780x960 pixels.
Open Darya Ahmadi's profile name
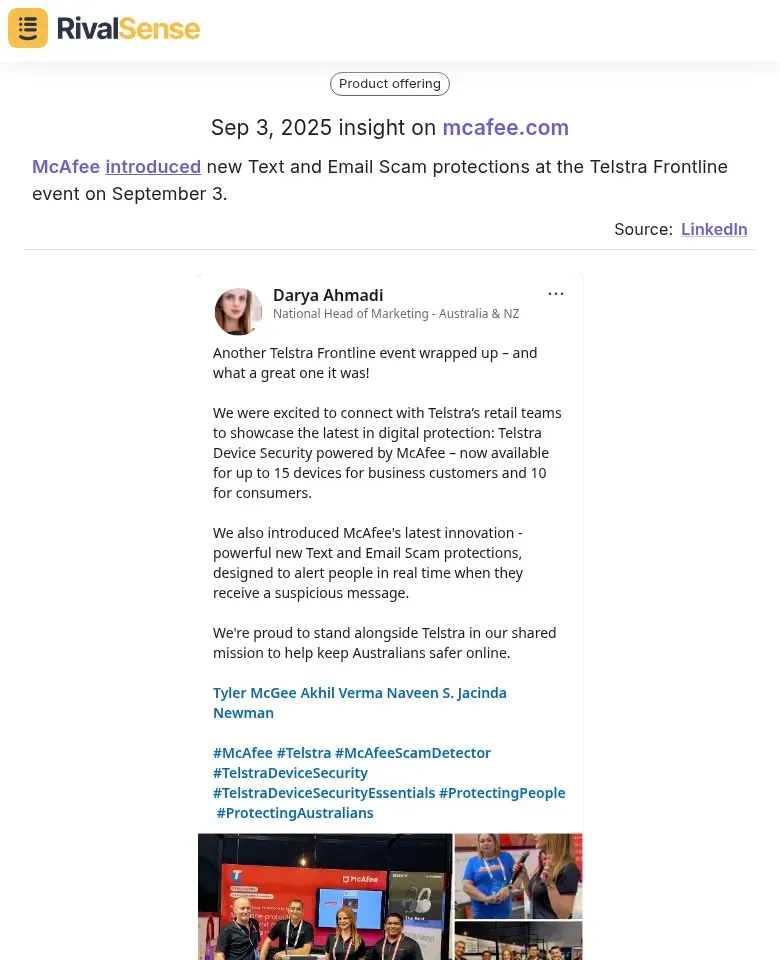coord(328,295)
